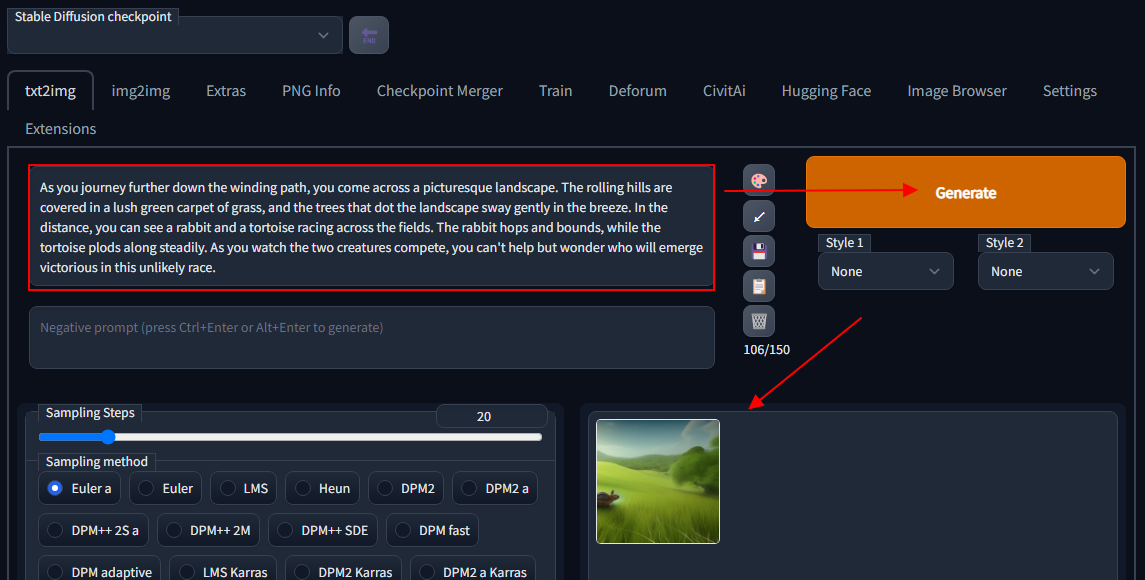
Task: Open the Extensions tab
Action: [x=61, y=129]
